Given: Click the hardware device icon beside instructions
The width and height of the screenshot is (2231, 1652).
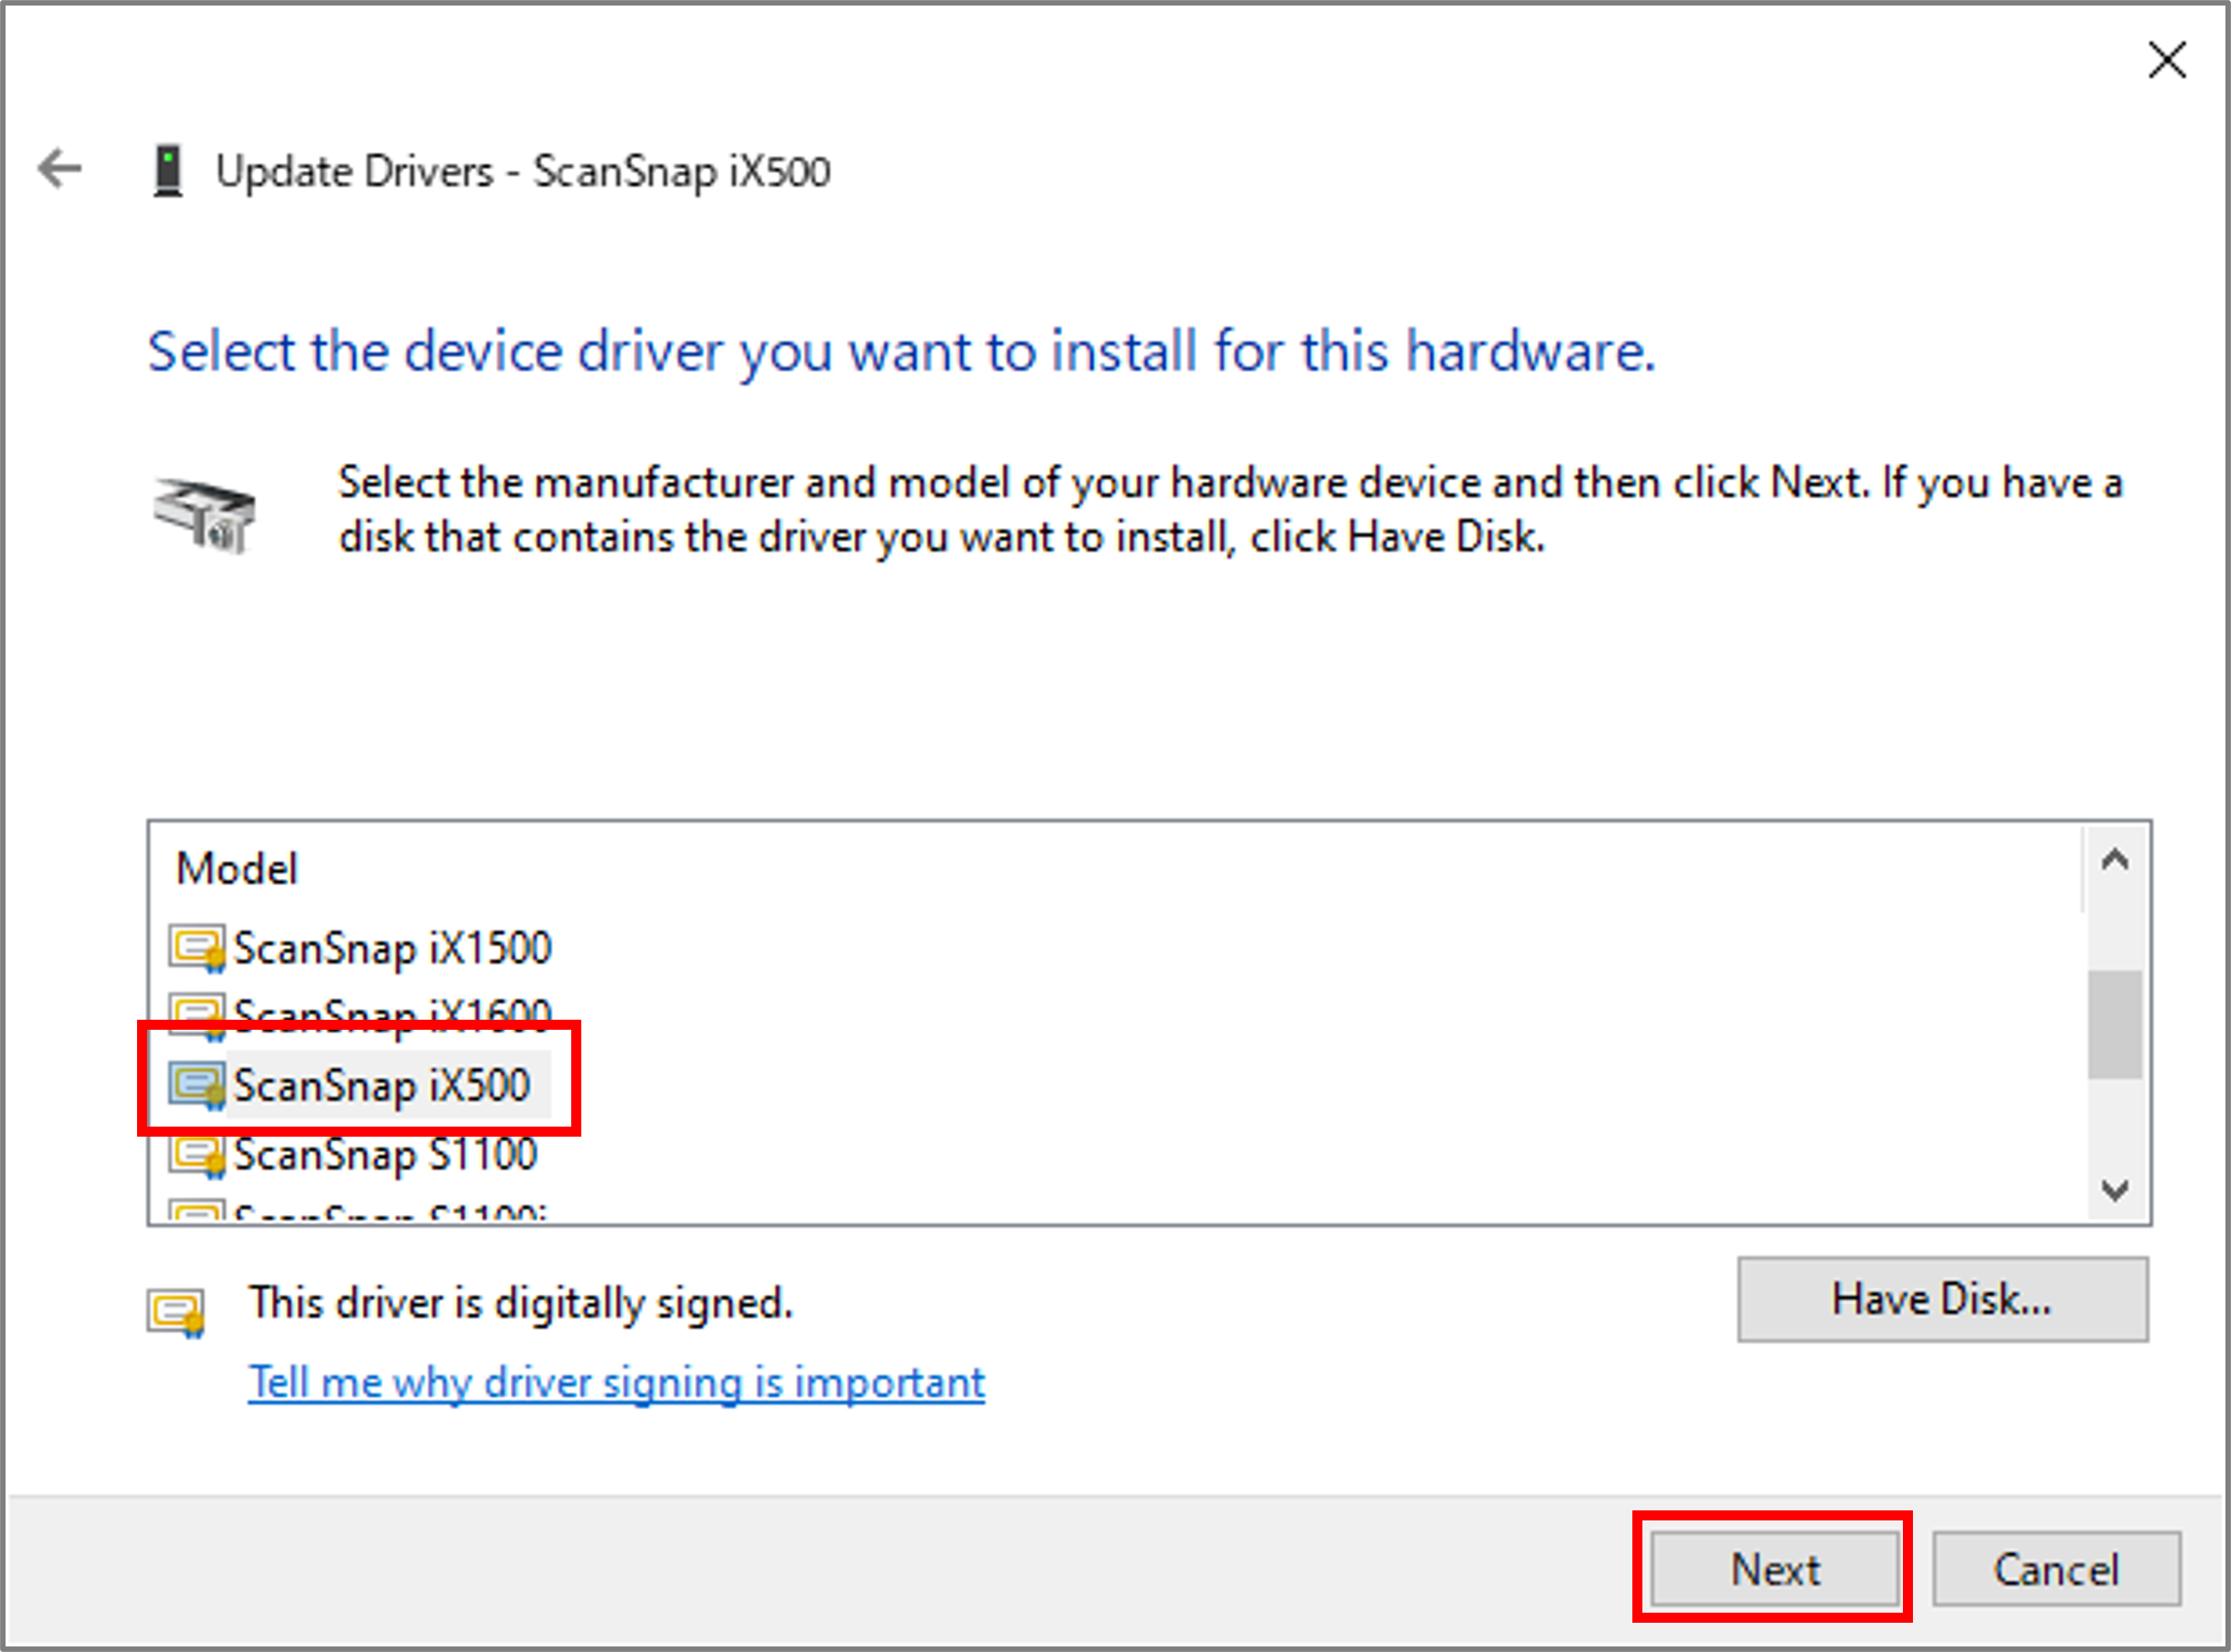Looking at the screenshot, I should pyautogui.click(x=205, y=515).
